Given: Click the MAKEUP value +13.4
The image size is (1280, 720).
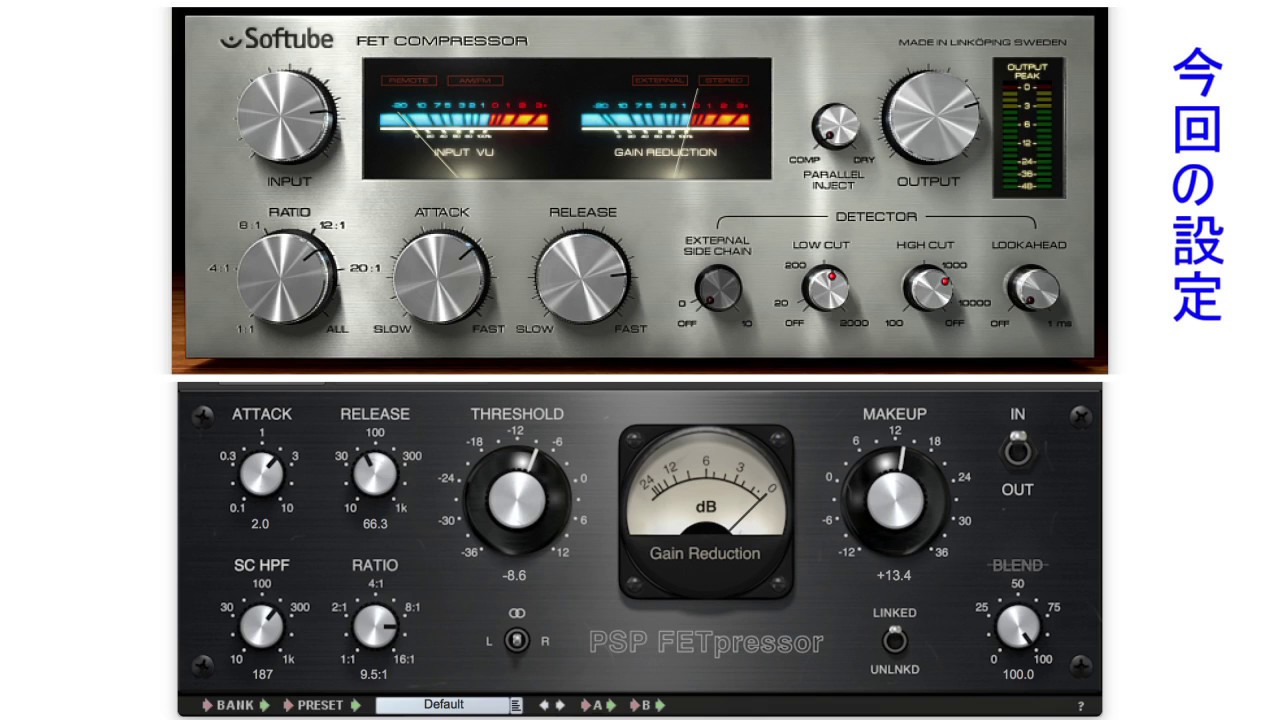Looking at the screenshot, I should point(894,575).
